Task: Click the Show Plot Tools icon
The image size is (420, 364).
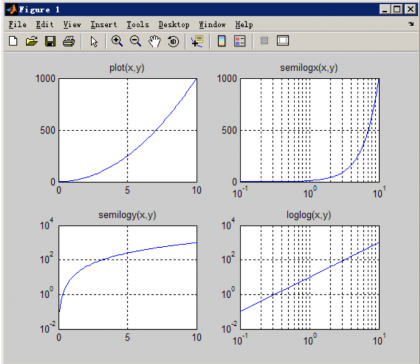Action: click(283, 41)
